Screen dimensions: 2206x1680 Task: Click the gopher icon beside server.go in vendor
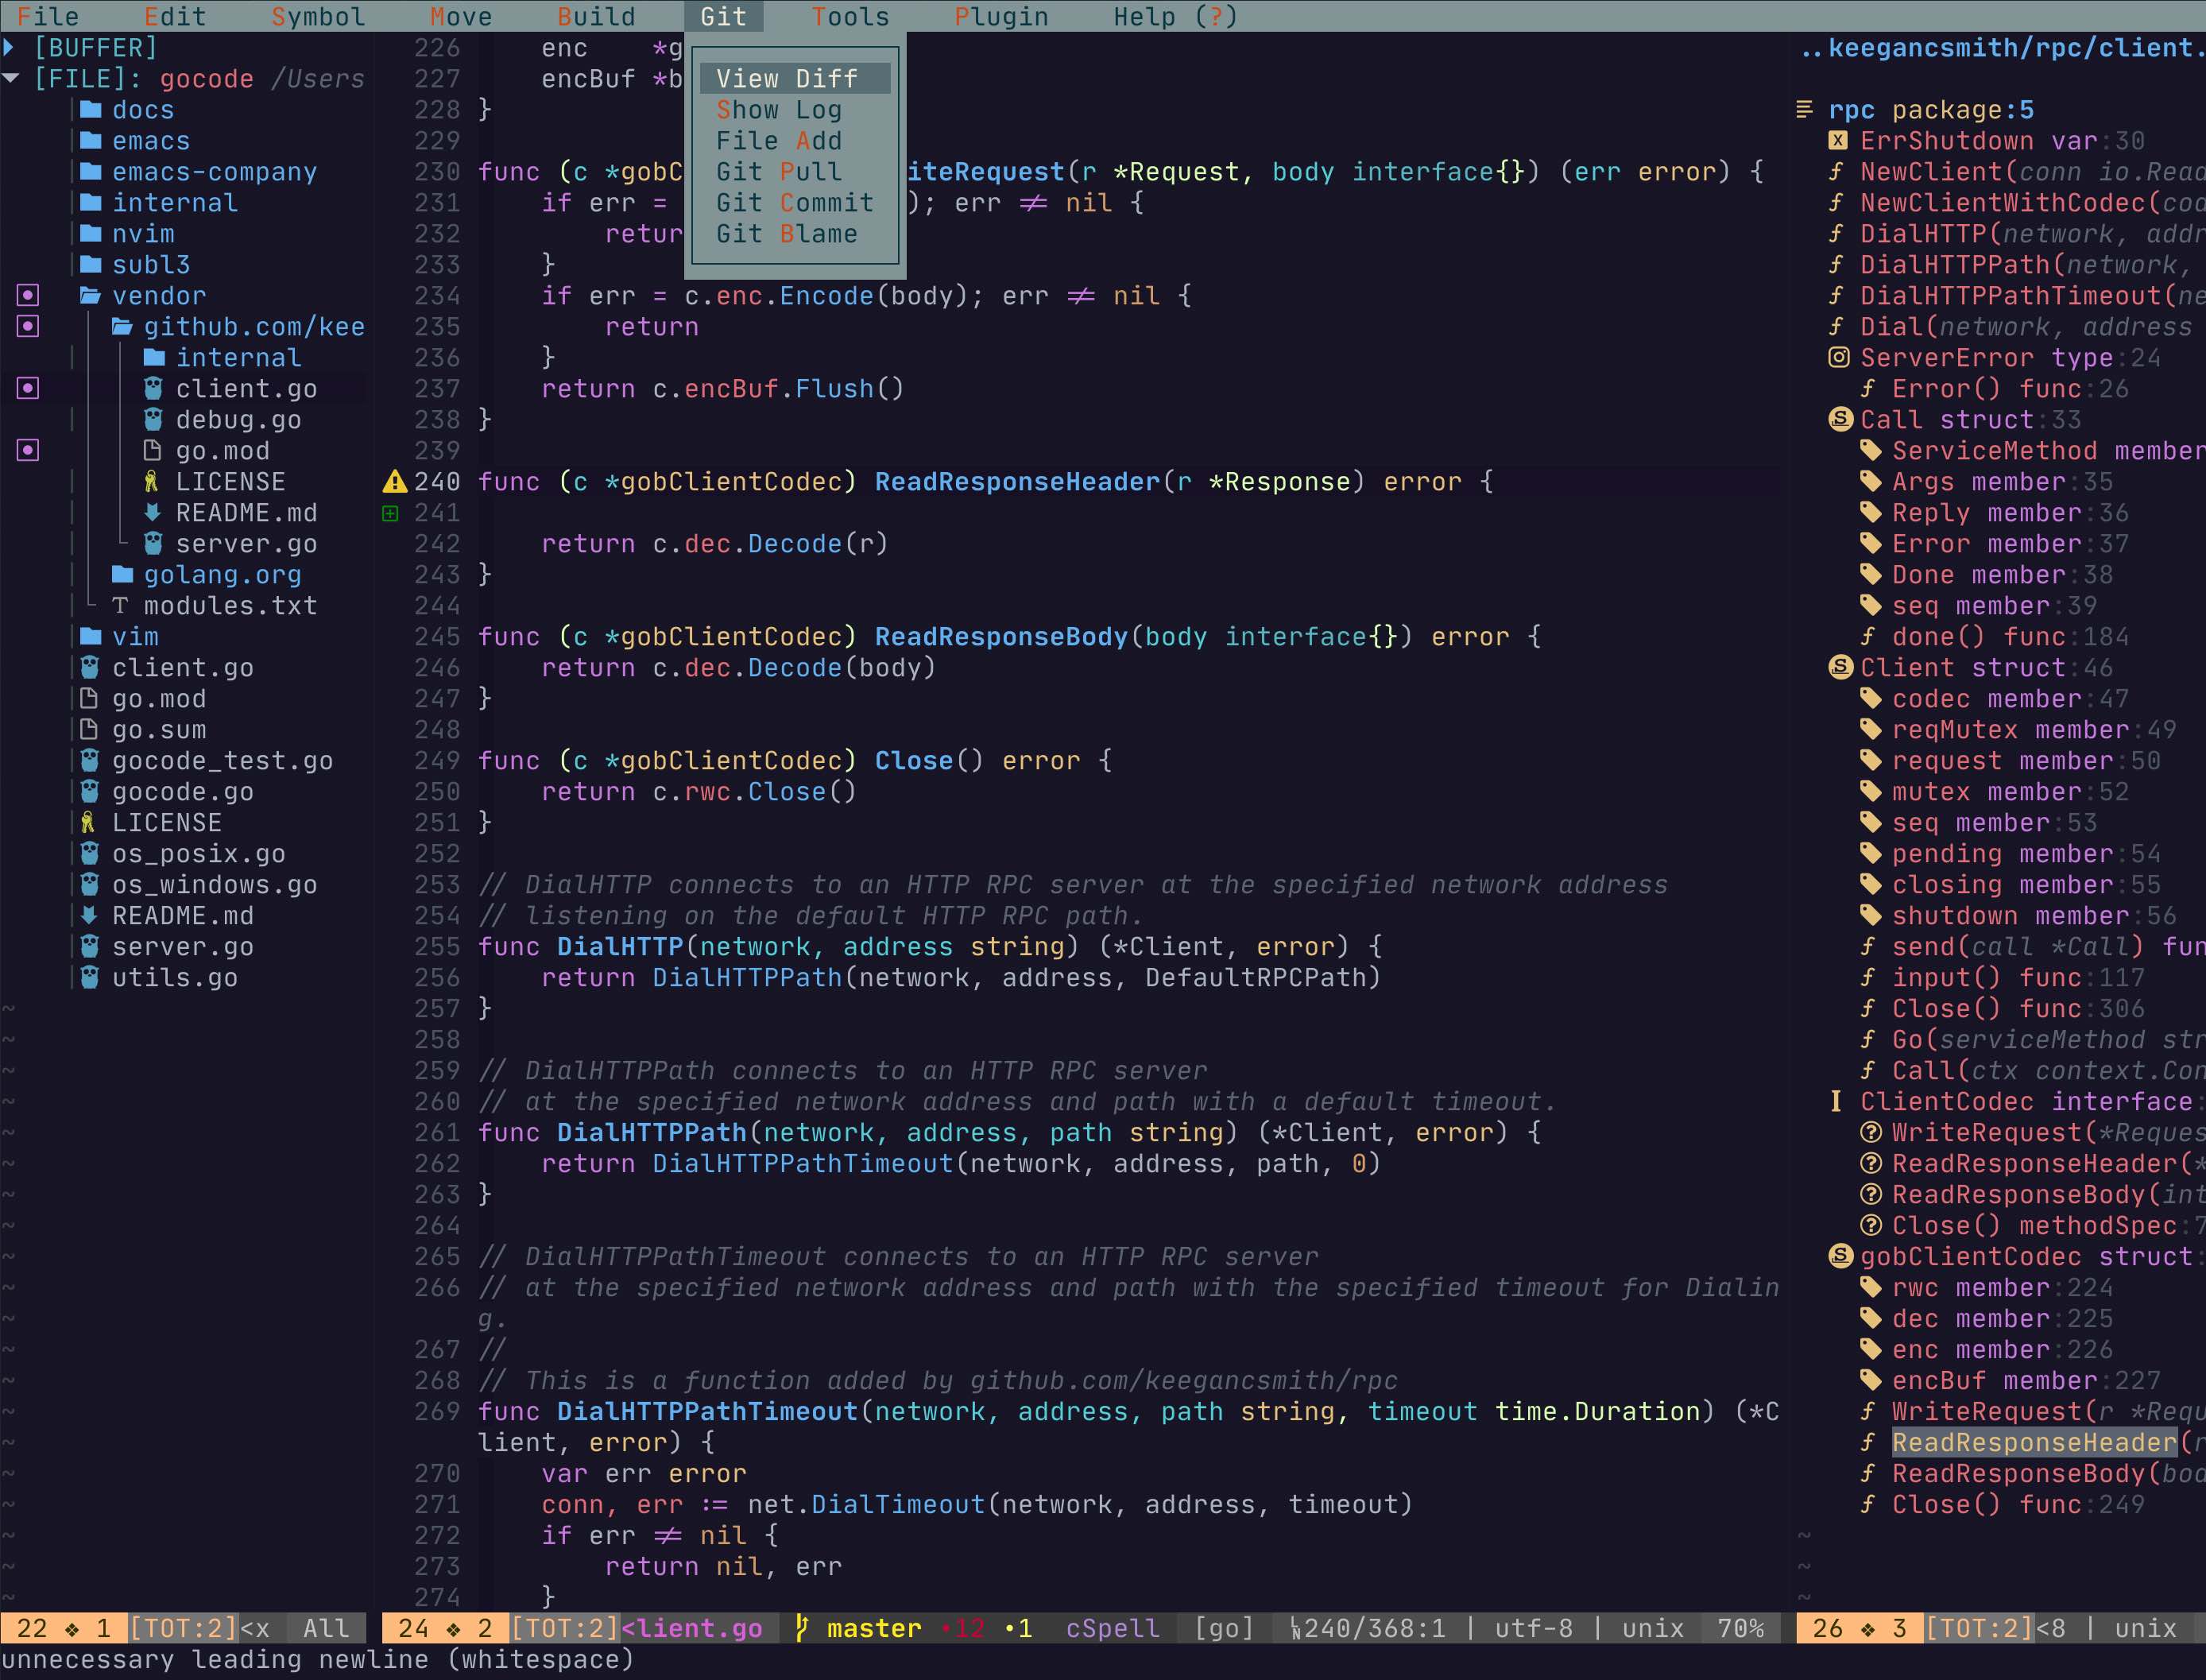point(153,544)
